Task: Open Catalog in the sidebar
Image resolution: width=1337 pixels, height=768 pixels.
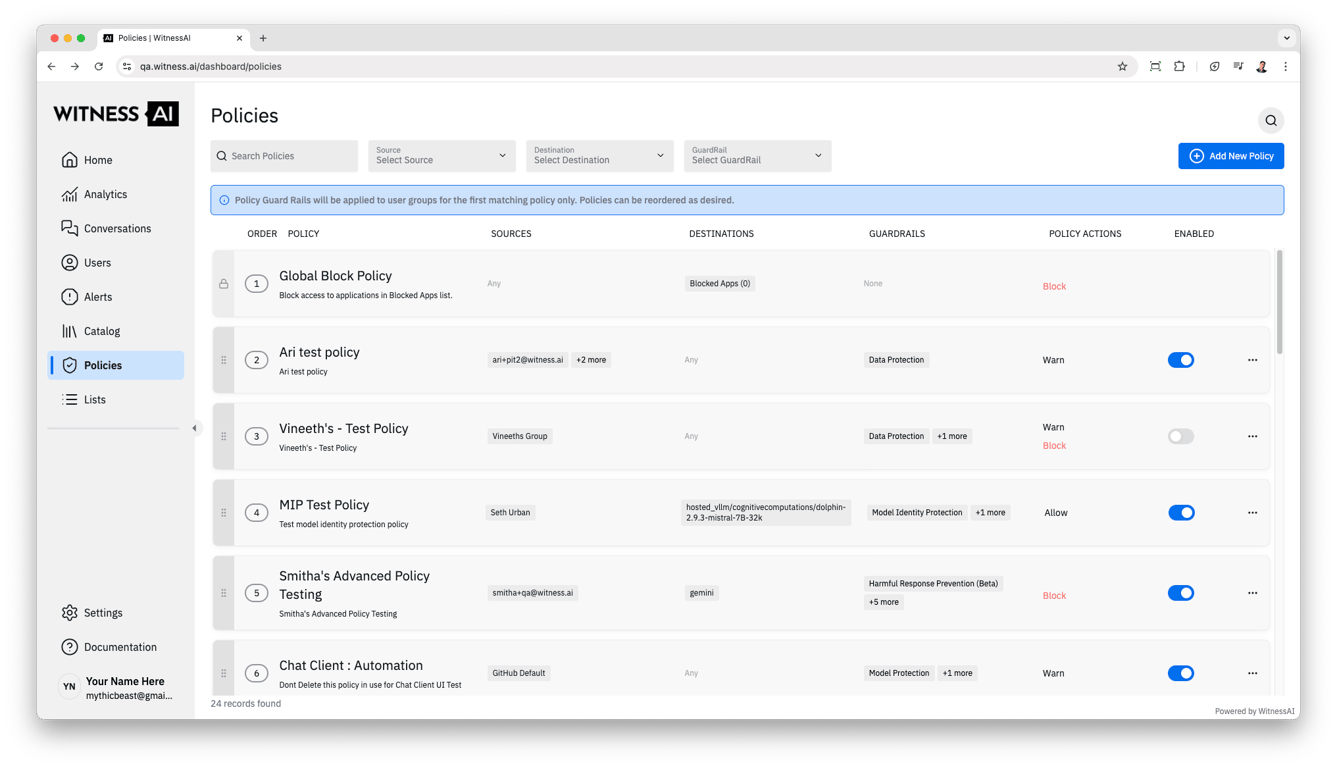Action: point(116,331)
